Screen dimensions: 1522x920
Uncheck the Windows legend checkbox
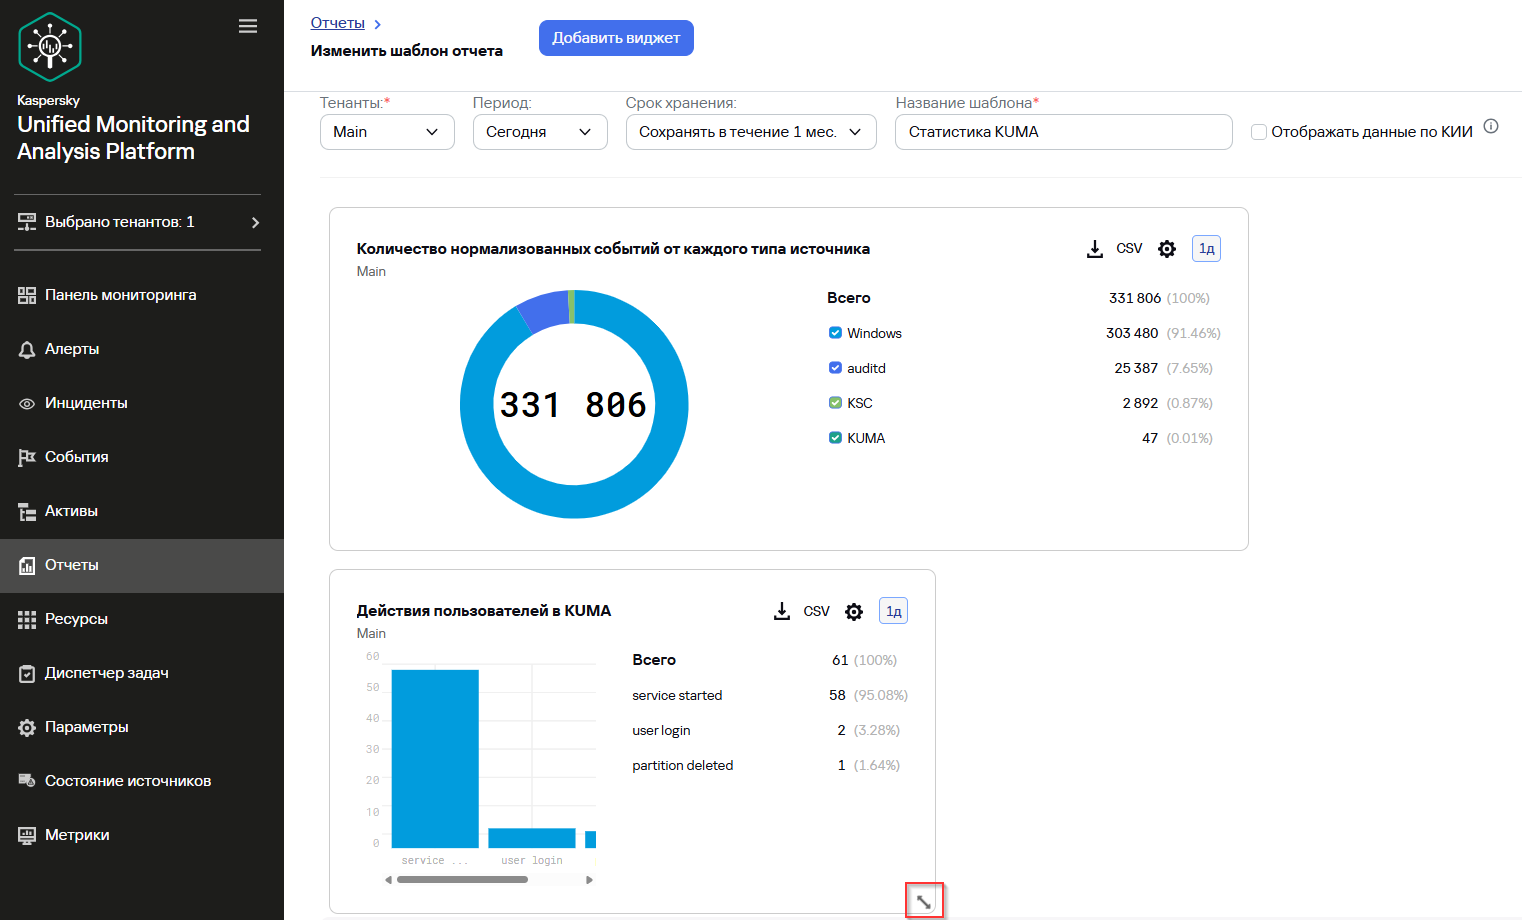click(835, 333)
